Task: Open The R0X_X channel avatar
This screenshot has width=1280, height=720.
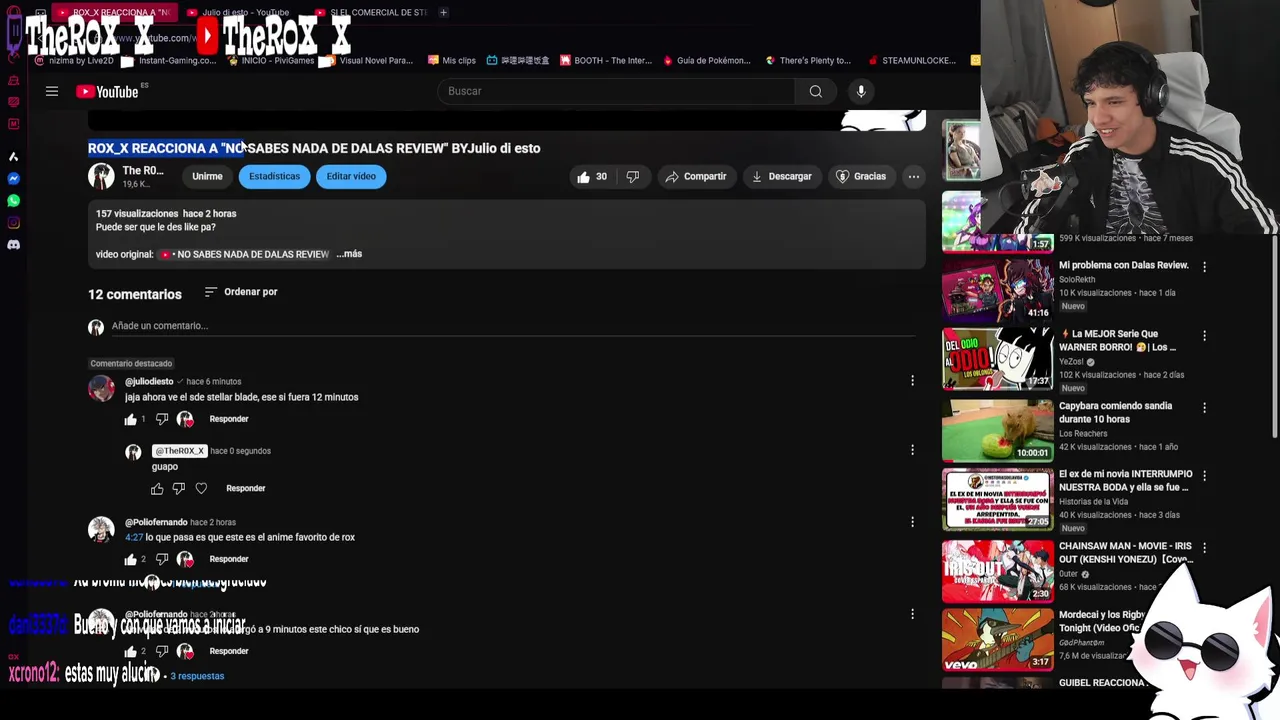Action: pos(101,176)
